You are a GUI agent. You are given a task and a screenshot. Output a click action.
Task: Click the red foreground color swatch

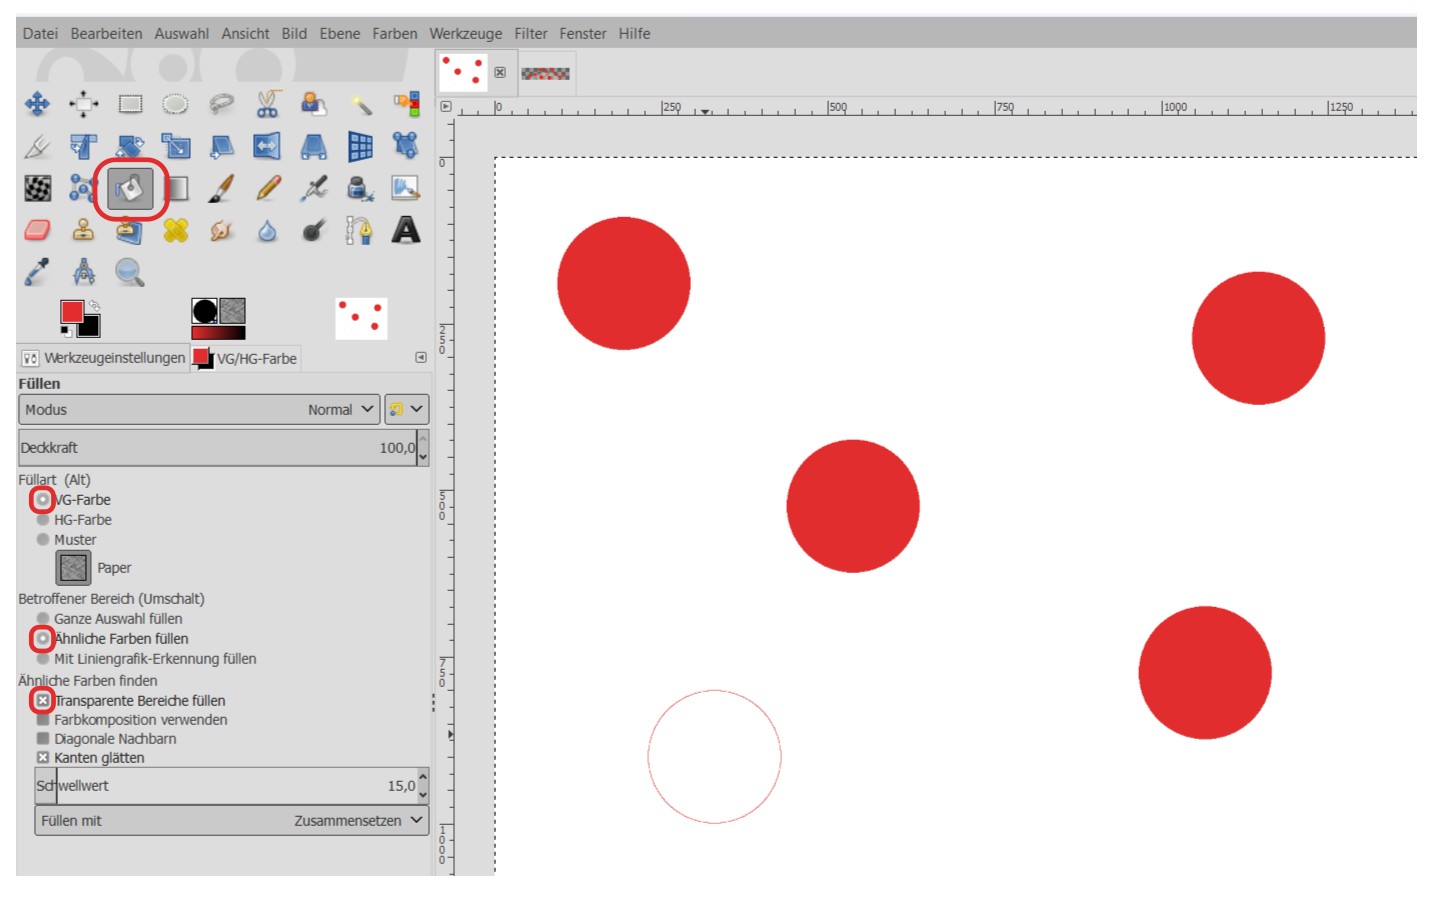click(71, 312)
